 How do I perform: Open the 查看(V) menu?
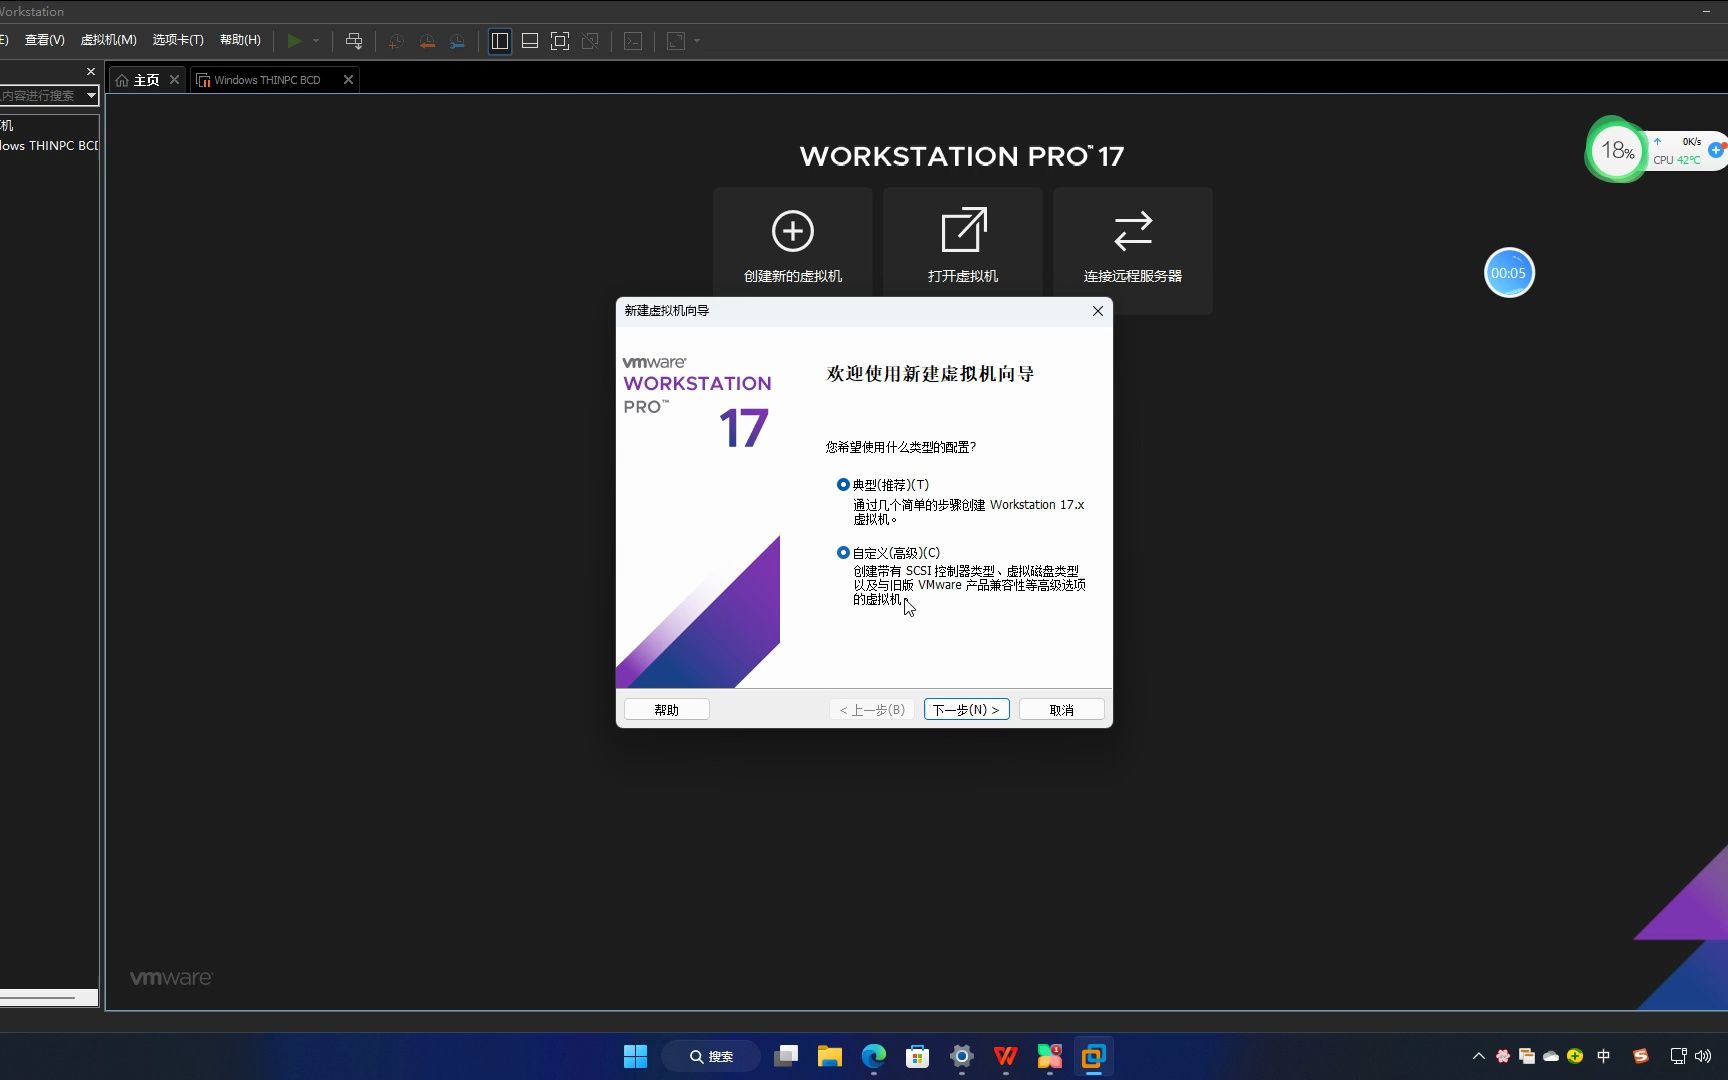44,40
